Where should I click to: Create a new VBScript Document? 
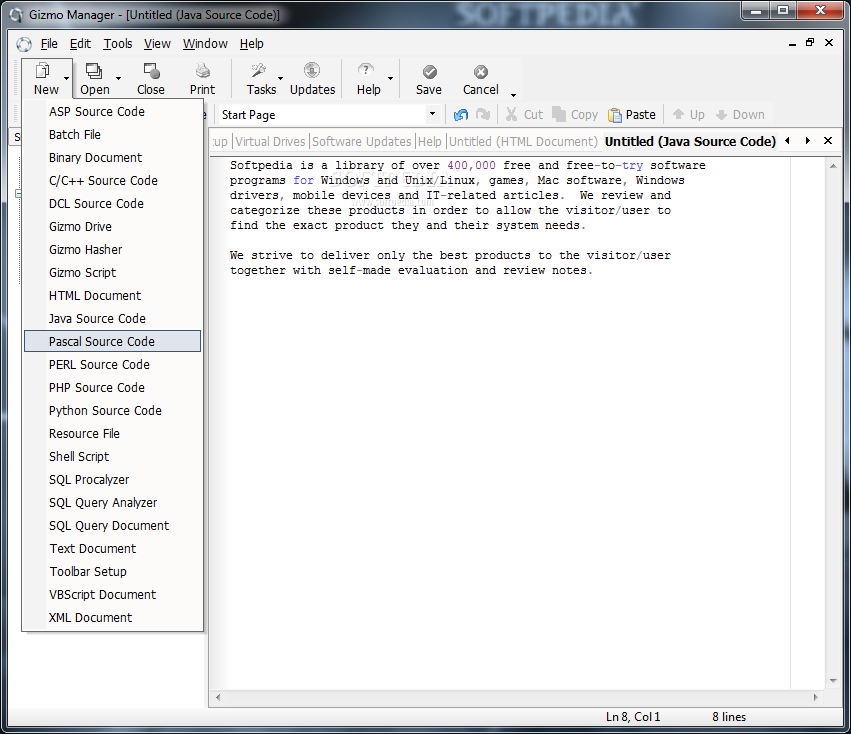pyautogui.click(x=112, y=594)
